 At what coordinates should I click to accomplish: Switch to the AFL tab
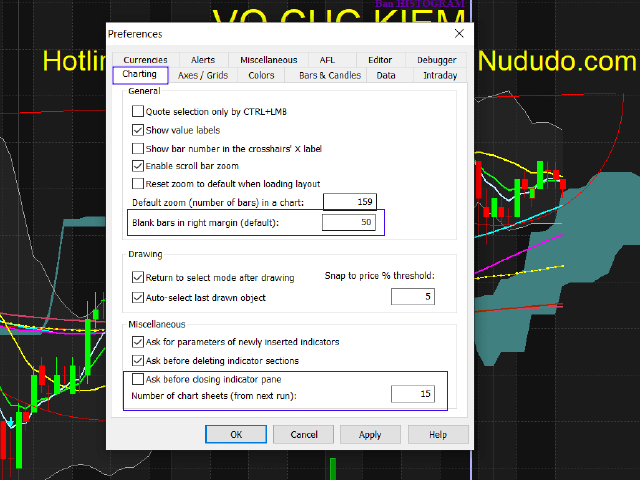327,60
